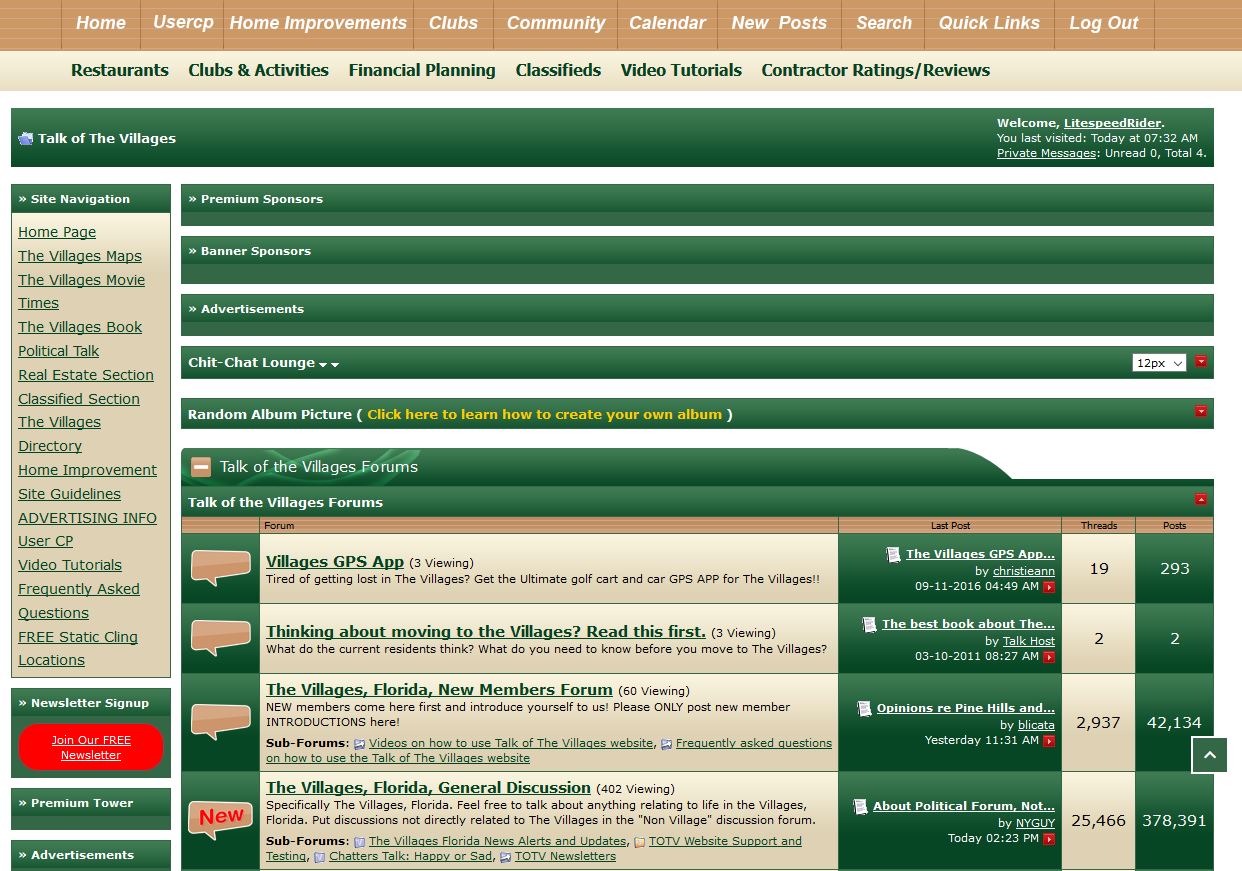Go to last post arrow by Today 02:23 PM
Viewport: 1242px width, 871px height.
1049,839
